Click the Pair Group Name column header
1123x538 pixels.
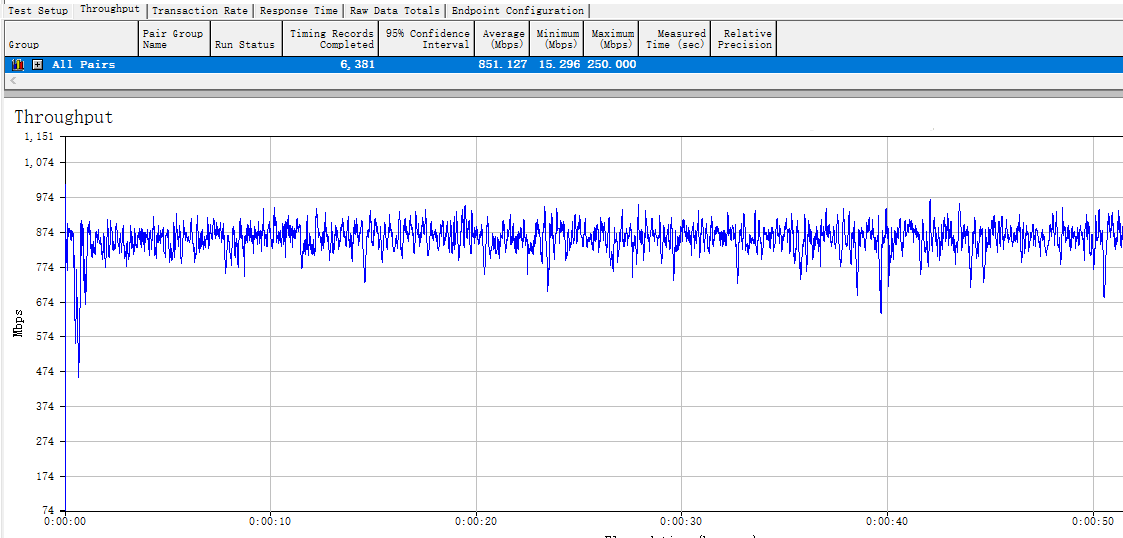(x=173, y=39)
